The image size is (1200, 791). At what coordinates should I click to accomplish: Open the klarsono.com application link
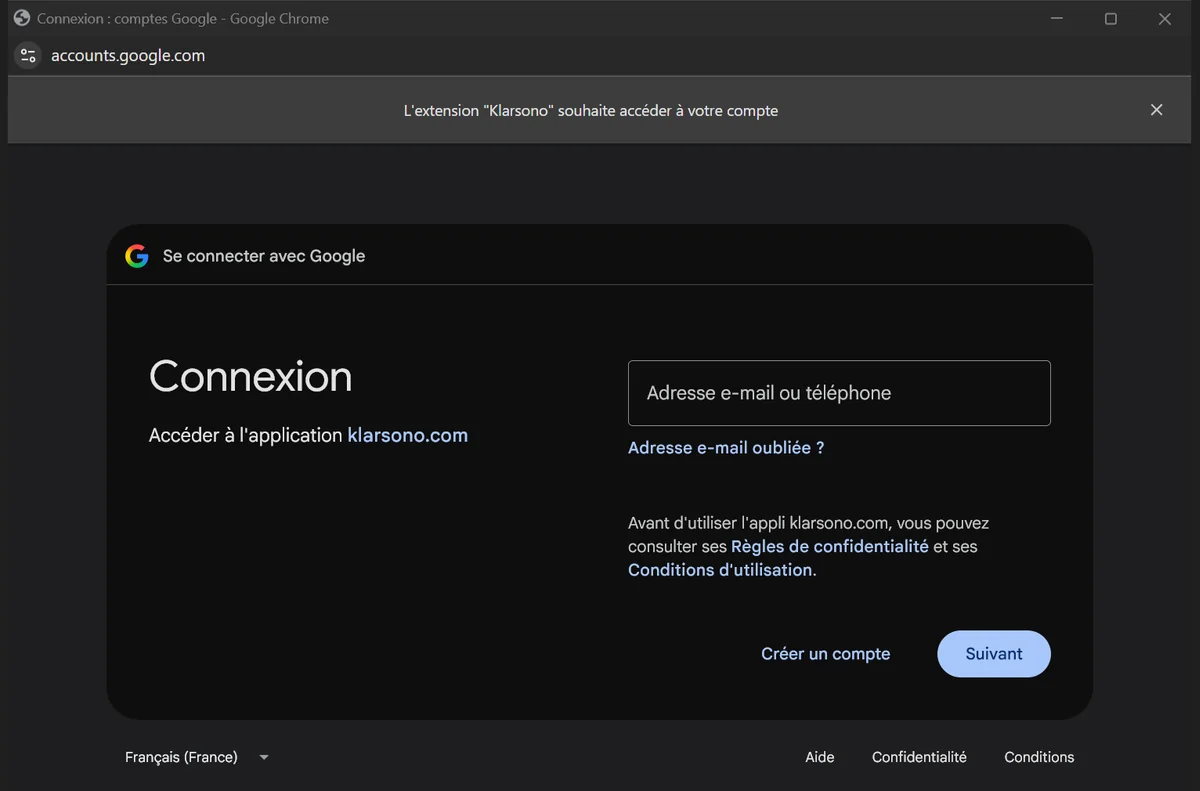[407, 435]
